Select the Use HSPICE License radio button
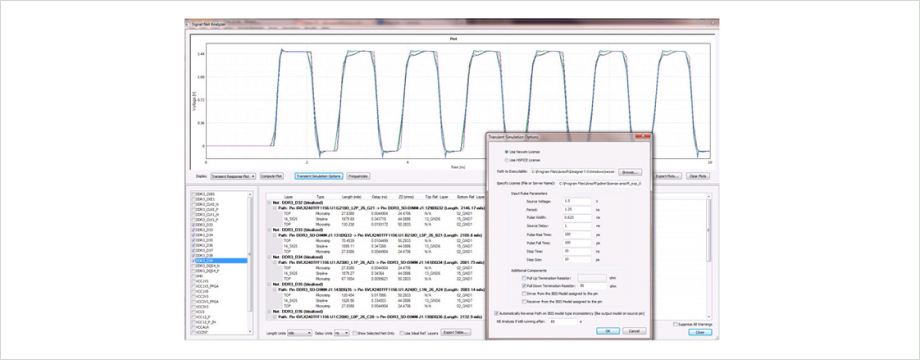Image resolution: width=920 pixels, height=360 pixels. tap(506, 159)
